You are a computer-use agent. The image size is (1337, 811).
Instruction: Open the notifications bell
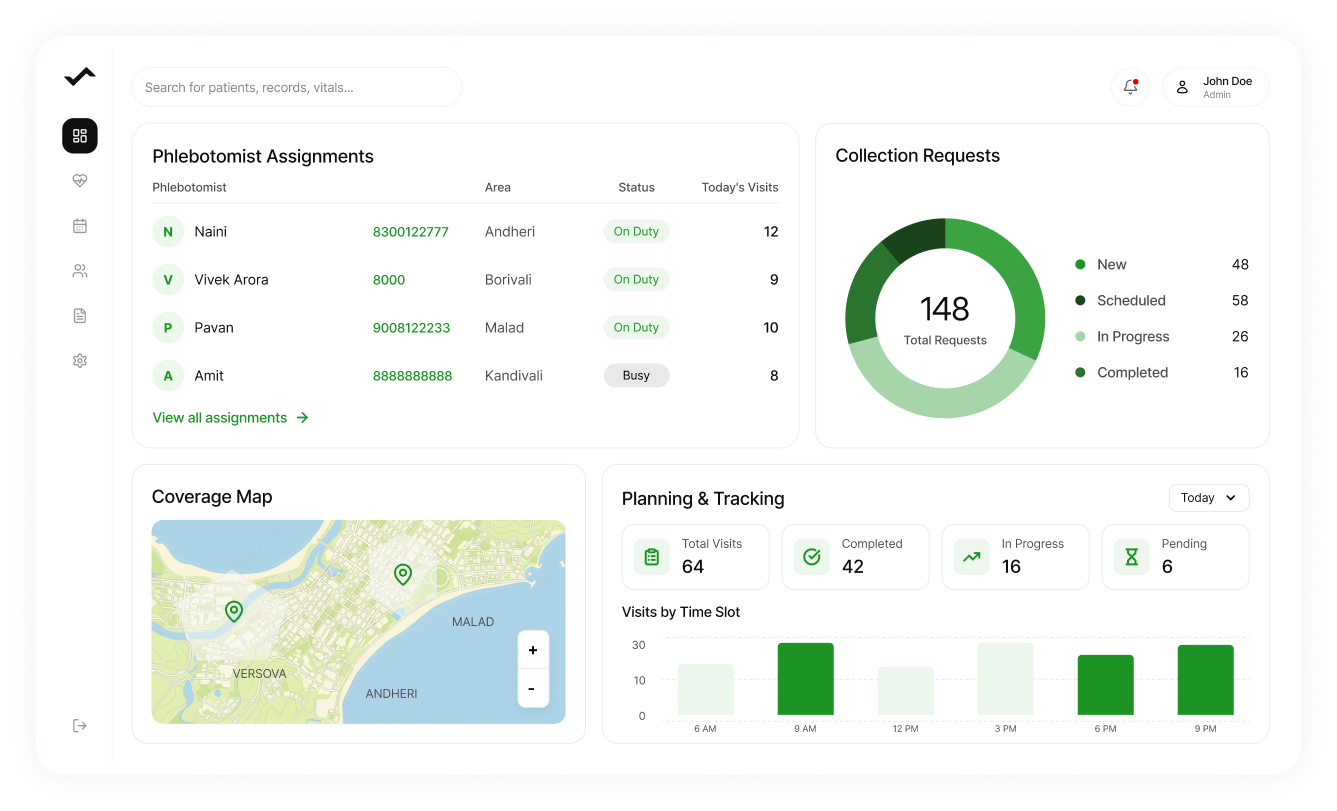[1131, 87]
